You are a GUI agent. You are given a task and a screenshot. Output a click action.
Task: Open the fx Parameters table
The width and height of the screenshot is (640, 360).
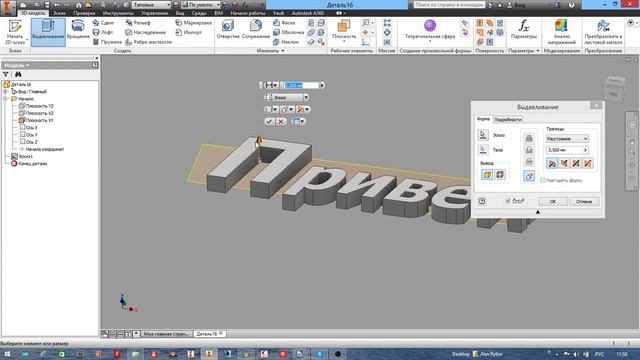(x=524, y=29)
